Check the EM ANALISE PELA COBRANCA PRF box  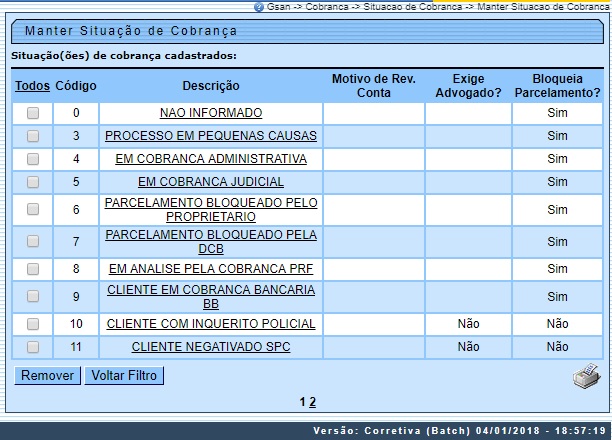33,269
